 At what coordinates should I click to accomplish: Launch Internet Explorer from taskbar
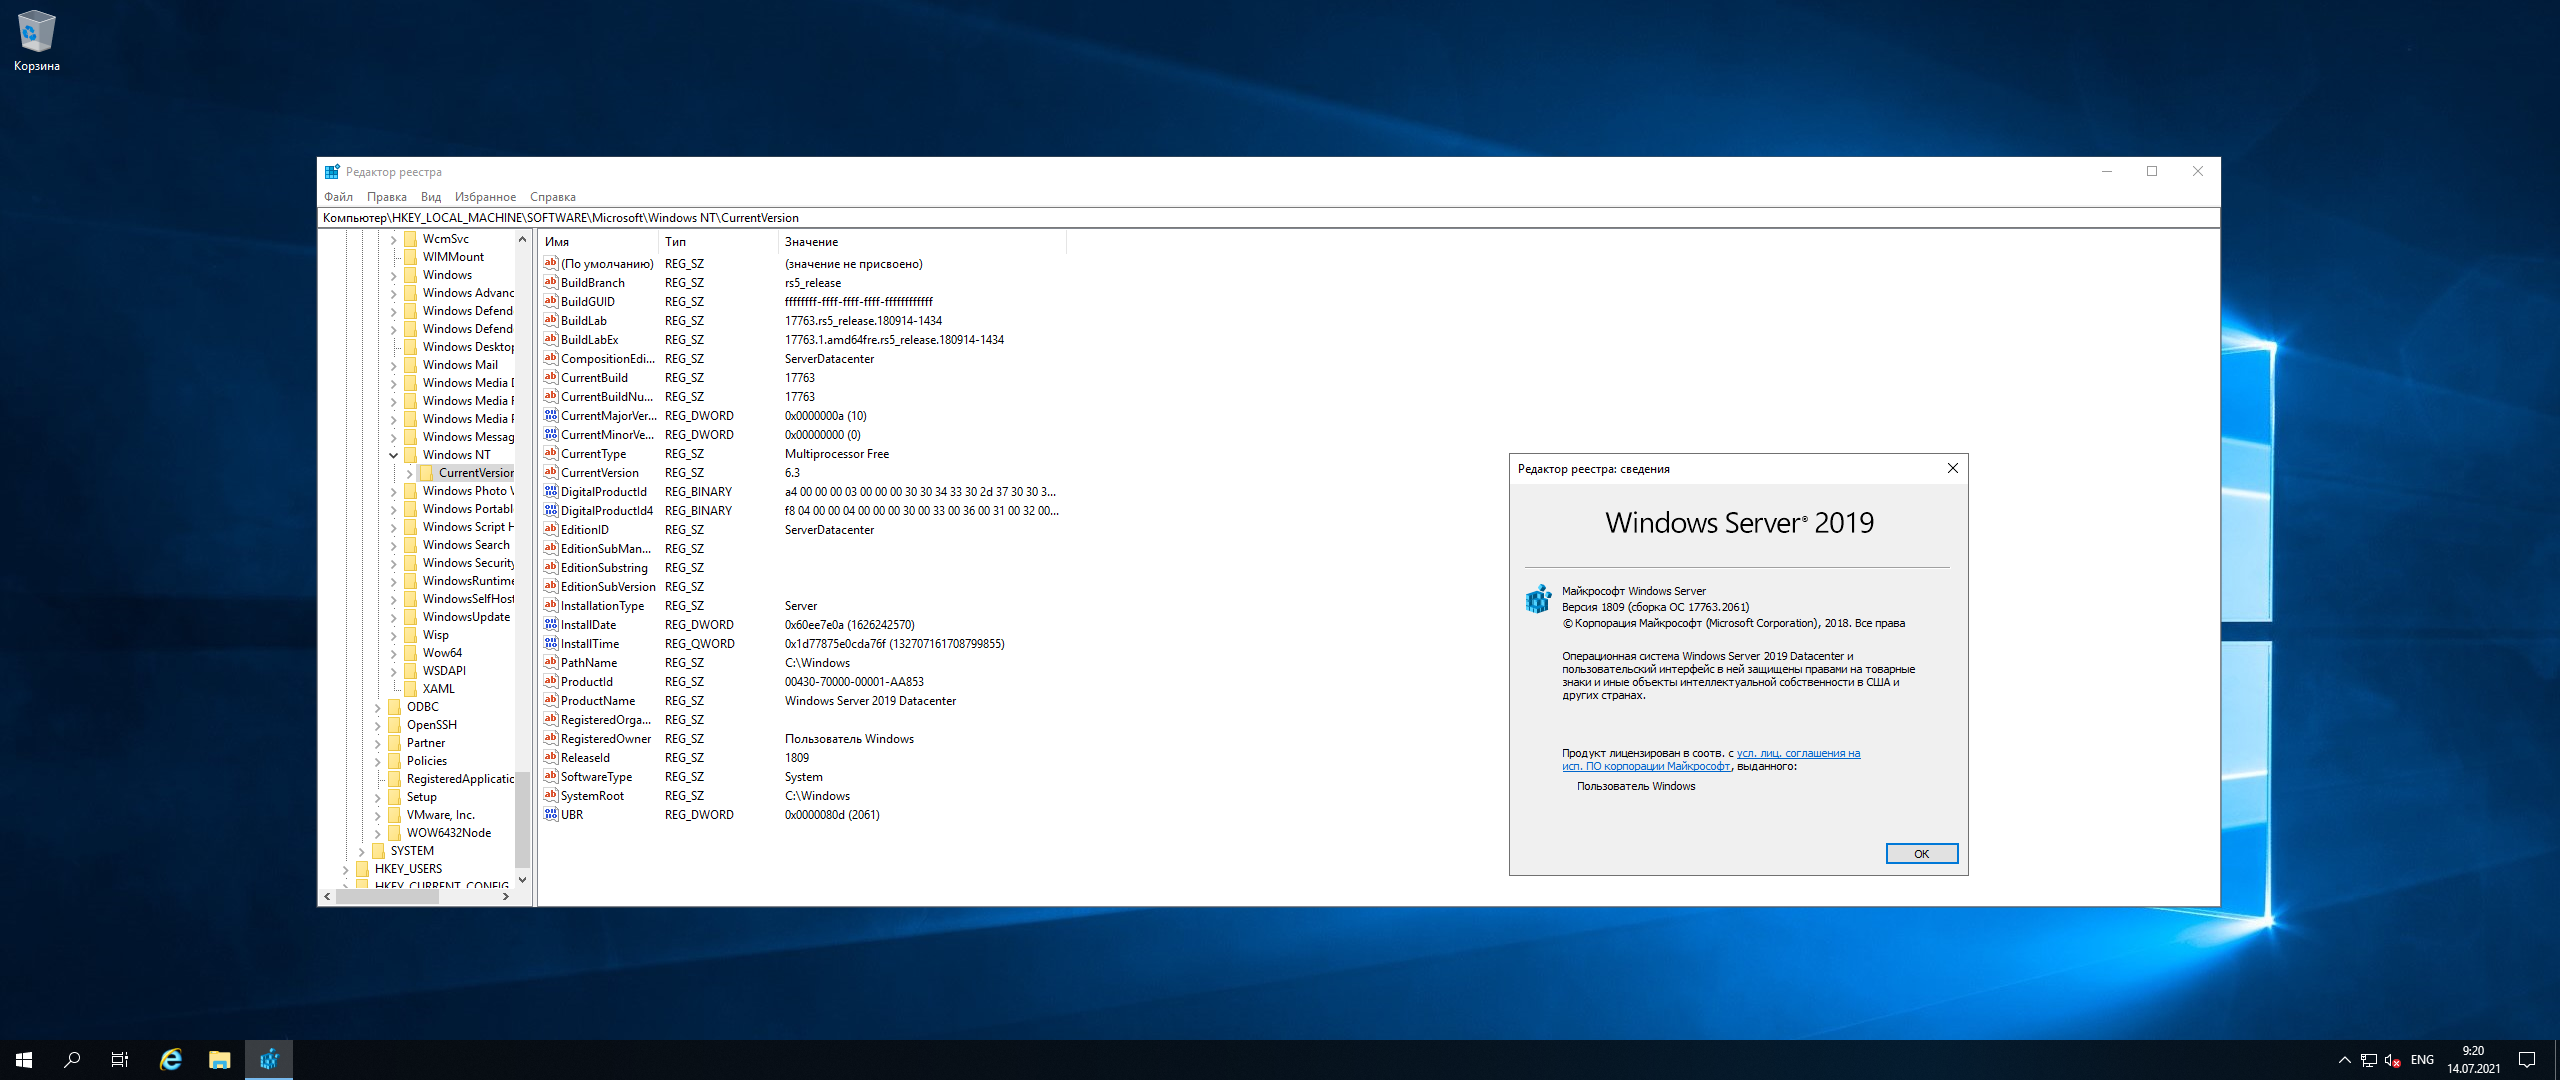(171, 1060)
